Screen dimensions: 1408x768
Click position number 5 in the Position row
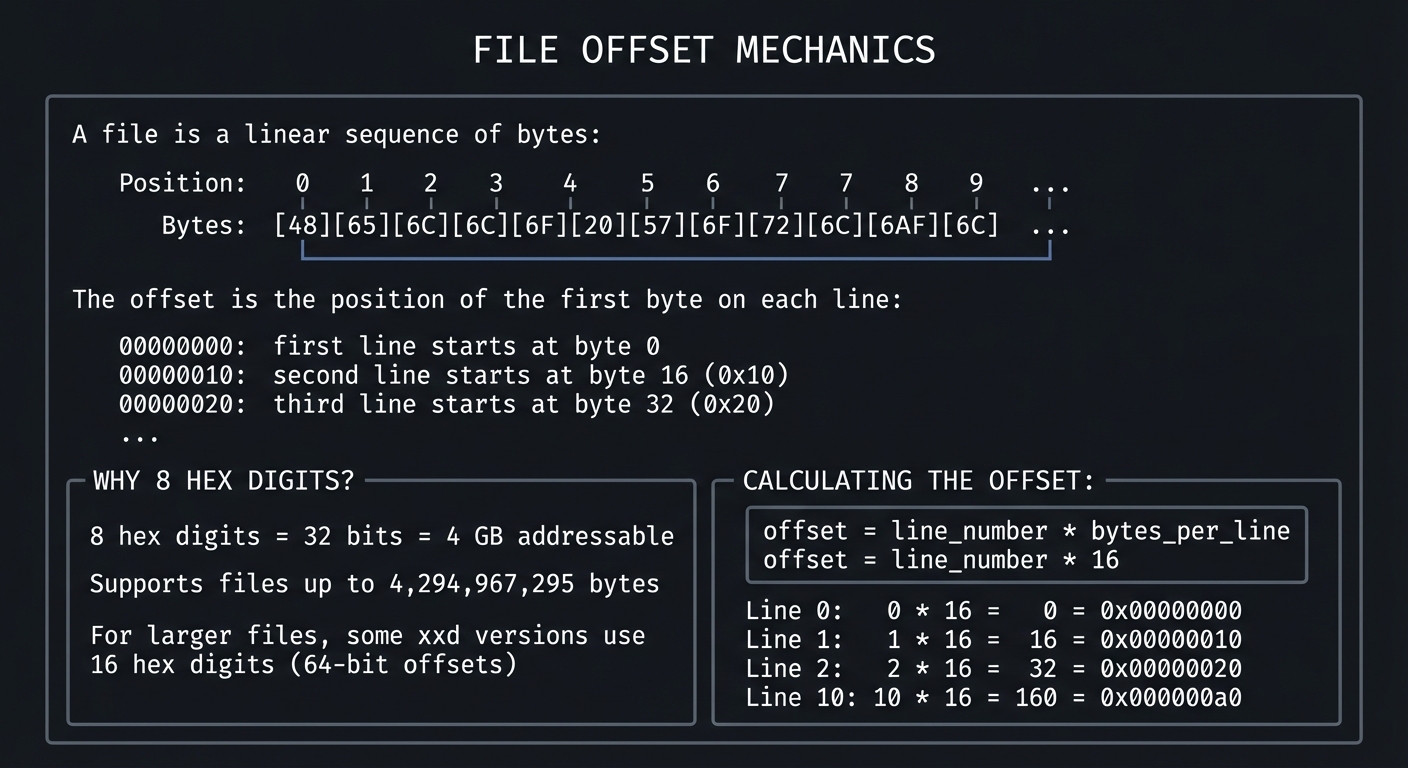[647, 183]
